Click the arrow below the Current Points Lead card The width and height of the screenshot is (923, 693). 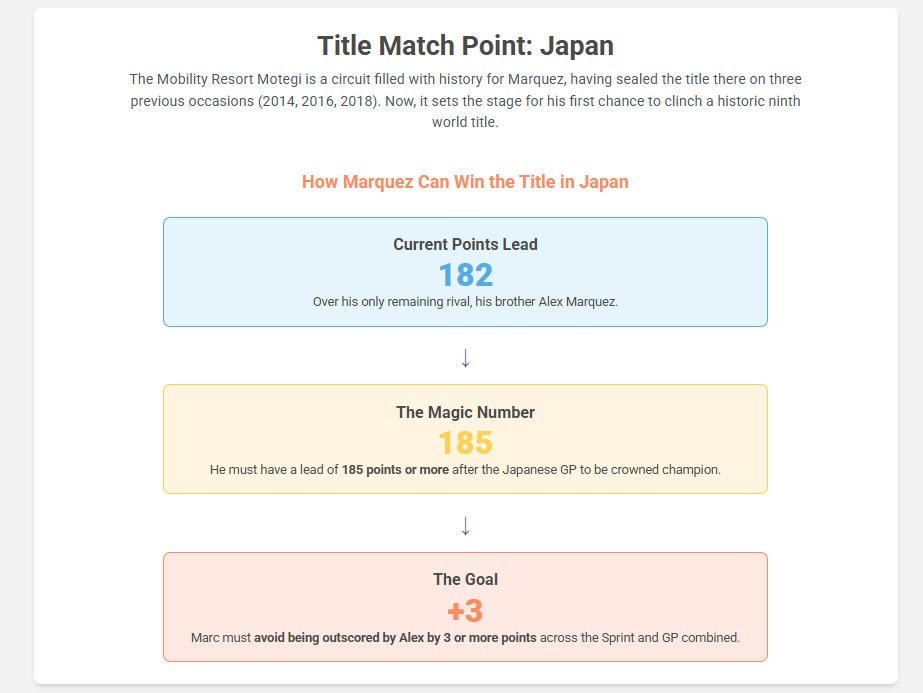465,357
